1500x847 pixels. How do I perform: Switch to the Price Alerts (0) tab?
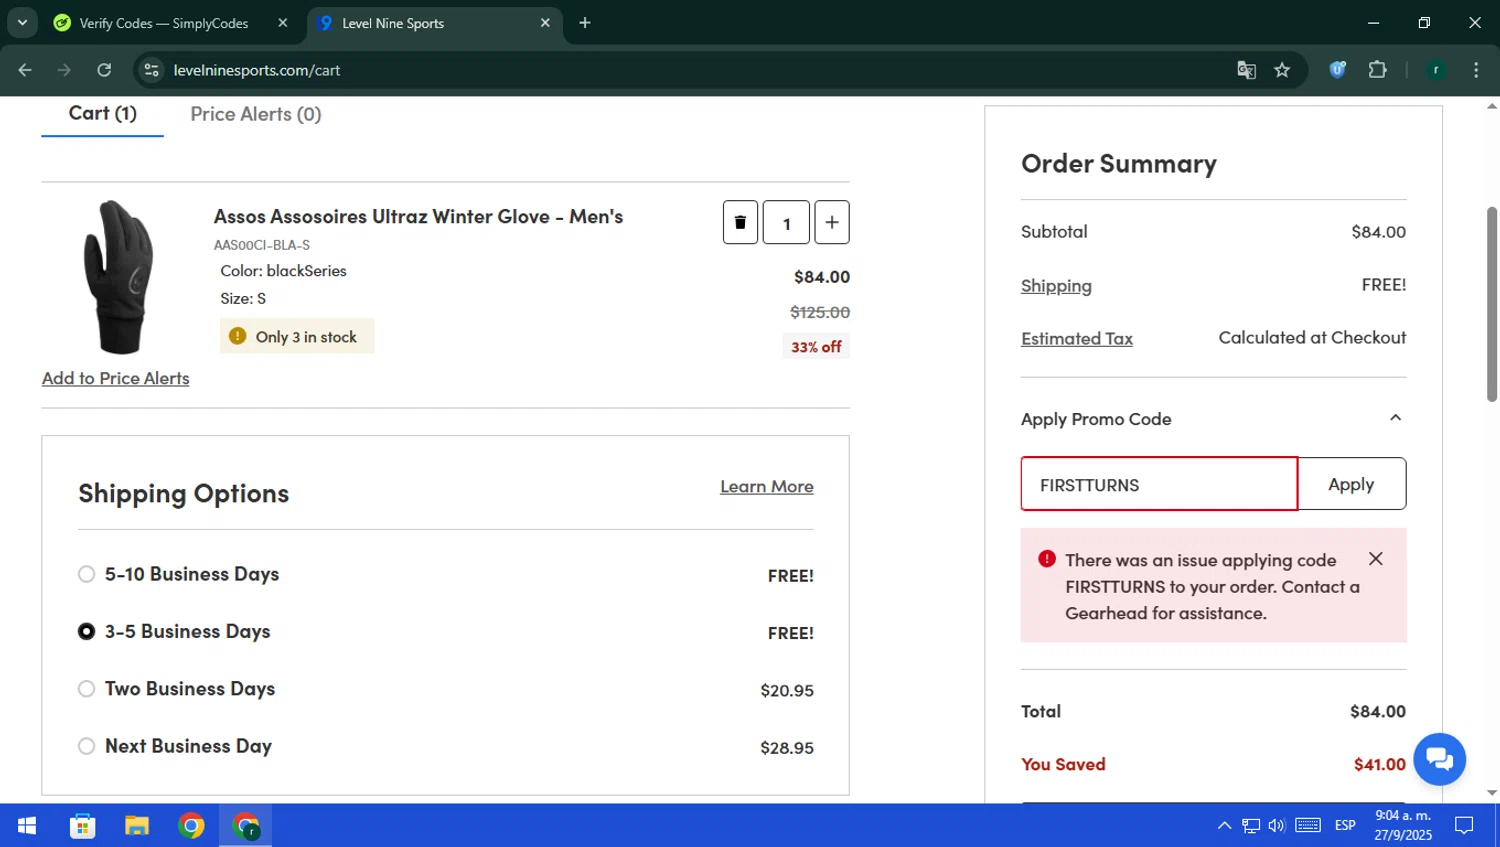coord(256,114)
